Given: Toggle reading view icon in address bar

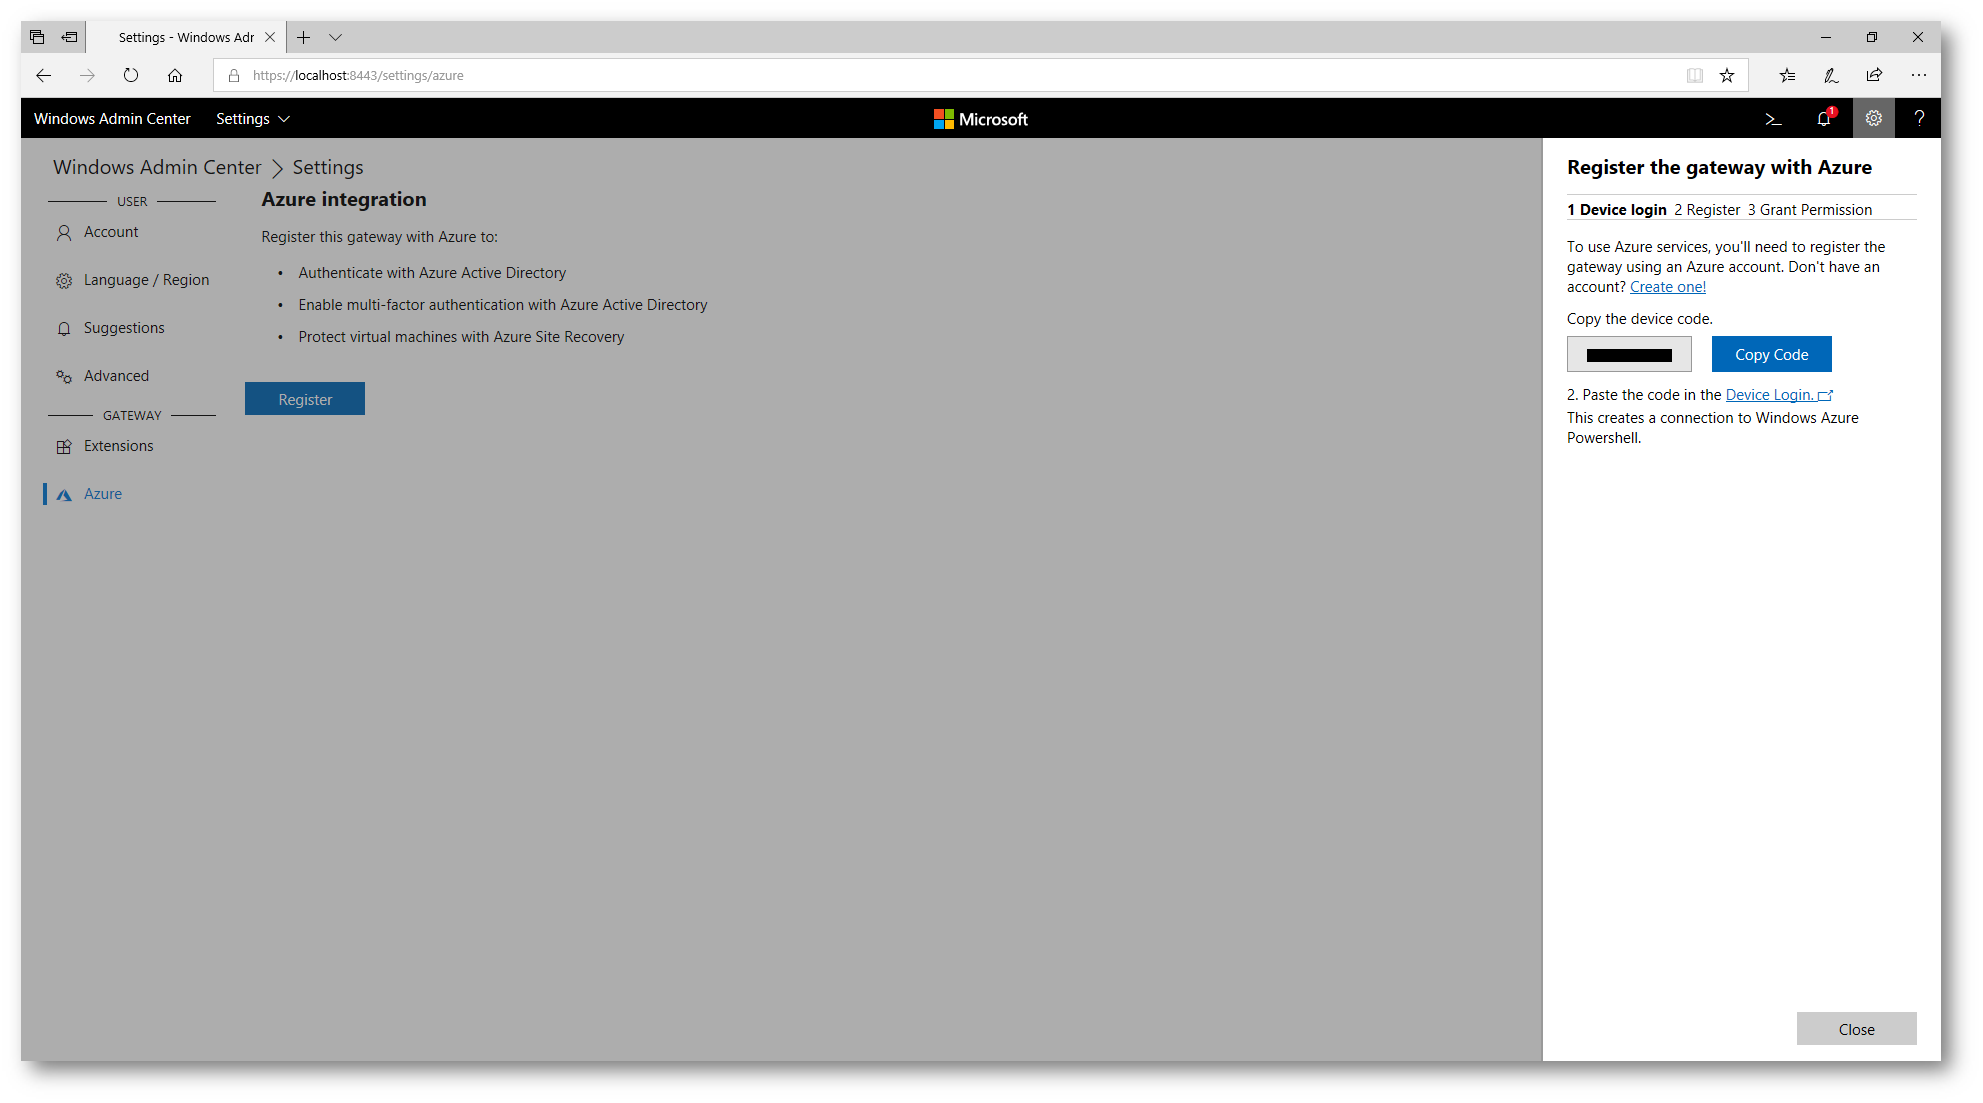Looking at the screenshot, I should coord(1694,75).
